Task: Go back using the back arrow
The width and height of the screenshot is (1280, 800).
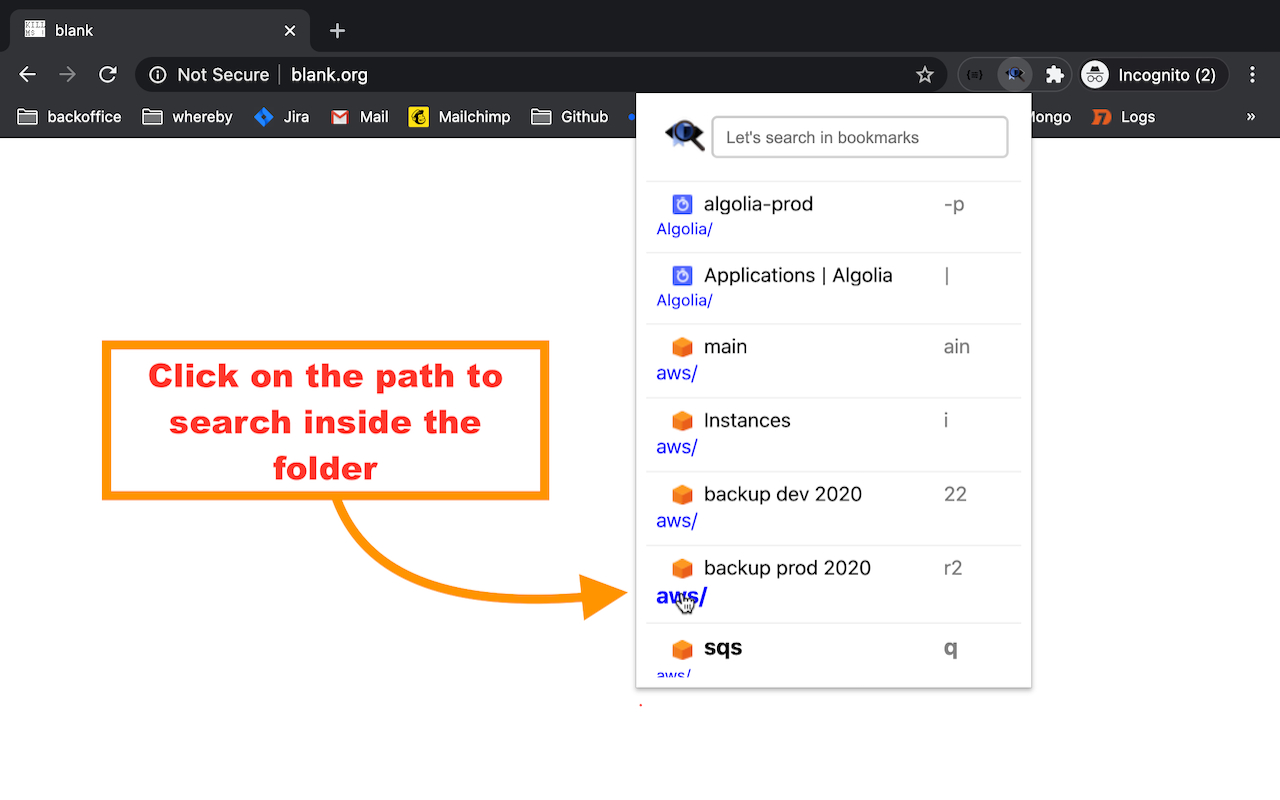Action: pos(28,74)
